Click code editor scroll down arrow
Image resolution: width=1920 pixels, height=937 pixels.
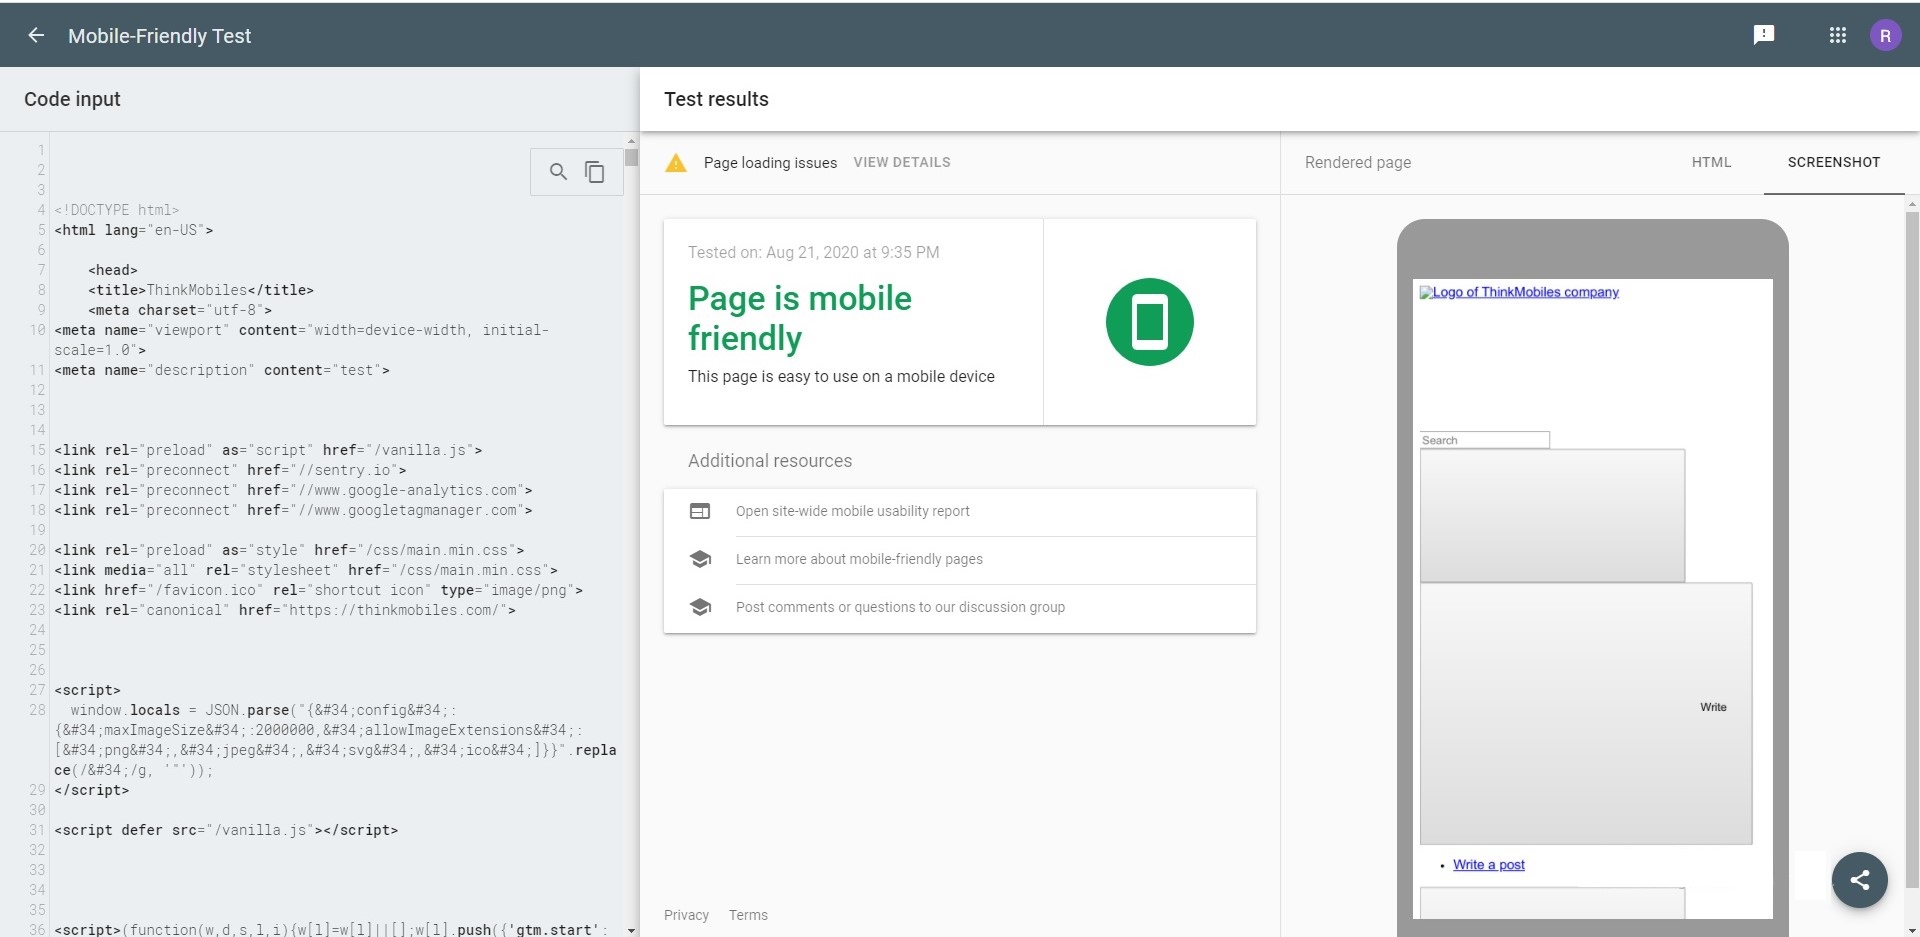[x=631, y=930]
